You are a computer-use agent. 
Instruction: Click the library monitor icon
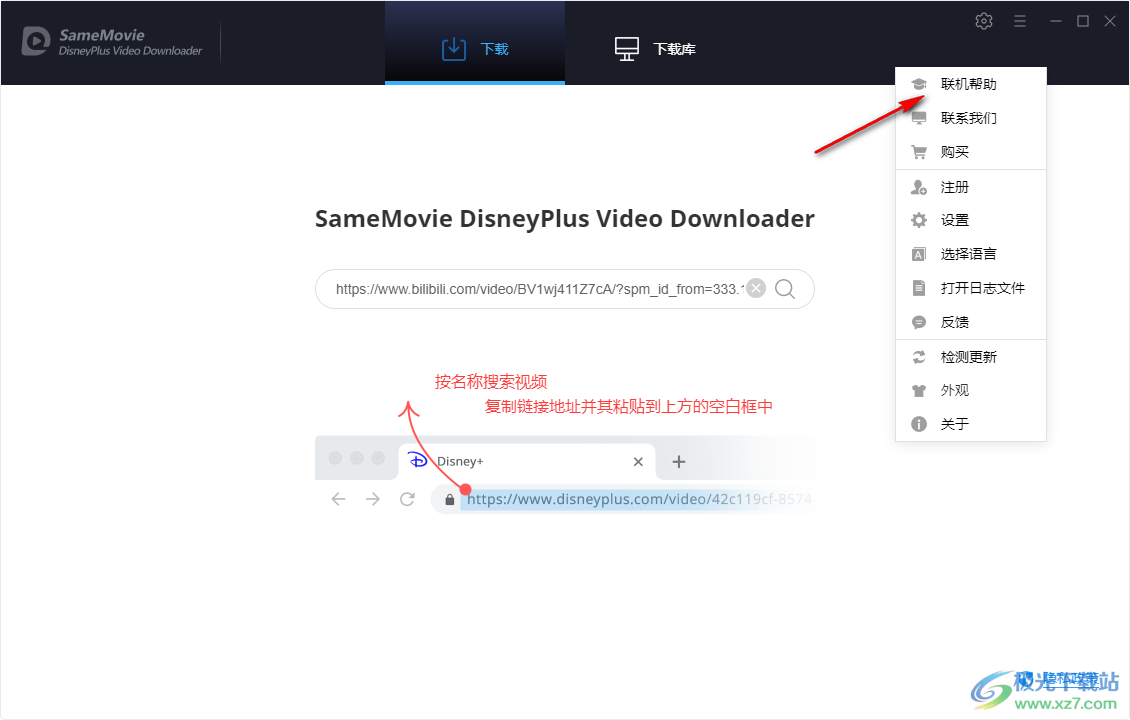(626, 49)
